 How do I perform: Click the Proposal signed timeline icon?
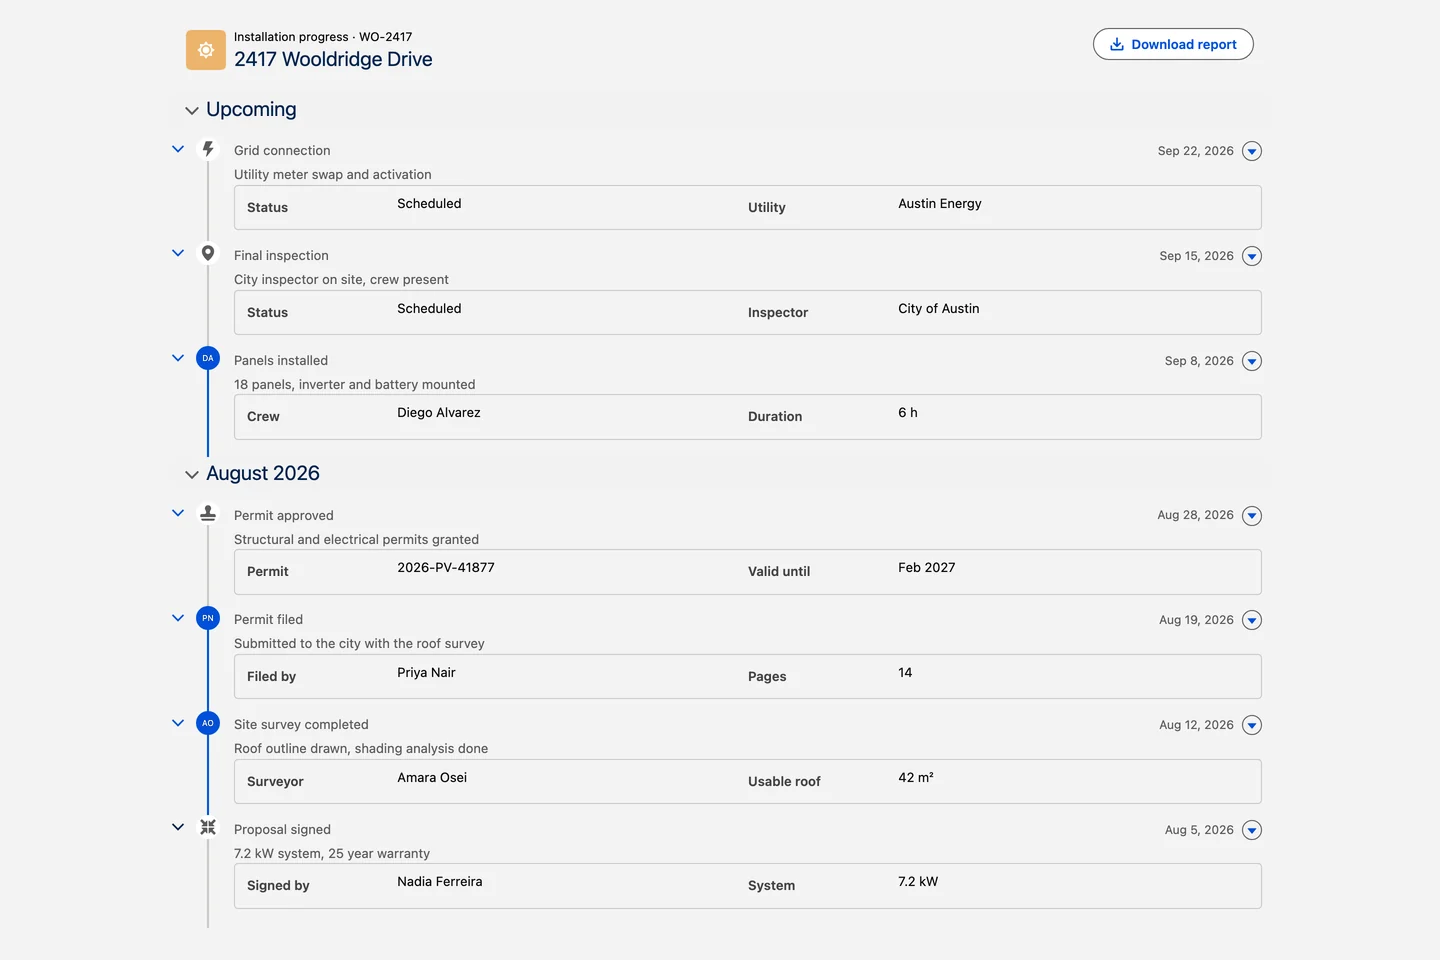pyautogui.click(x=208, y=827)
